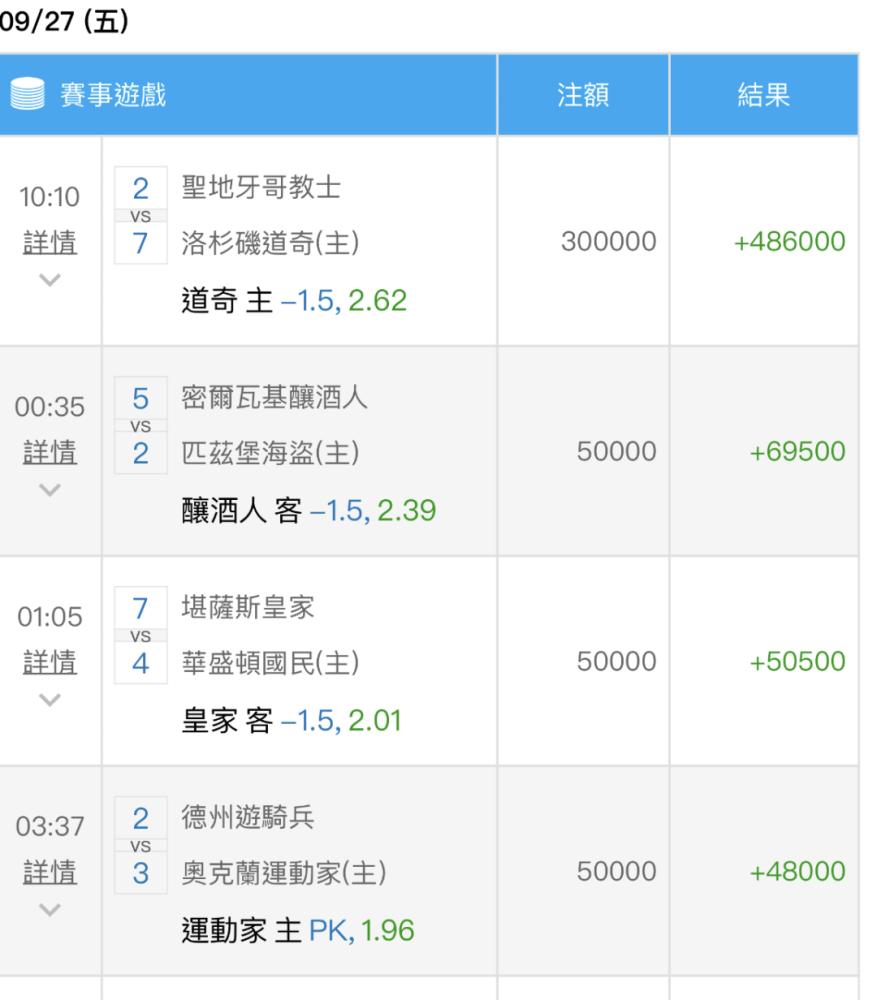The height and width of the screenshot is (1000, 877).
Task: Select the 運動家 主 PK, 1.96 bet line
Action: tap(298, 930)
